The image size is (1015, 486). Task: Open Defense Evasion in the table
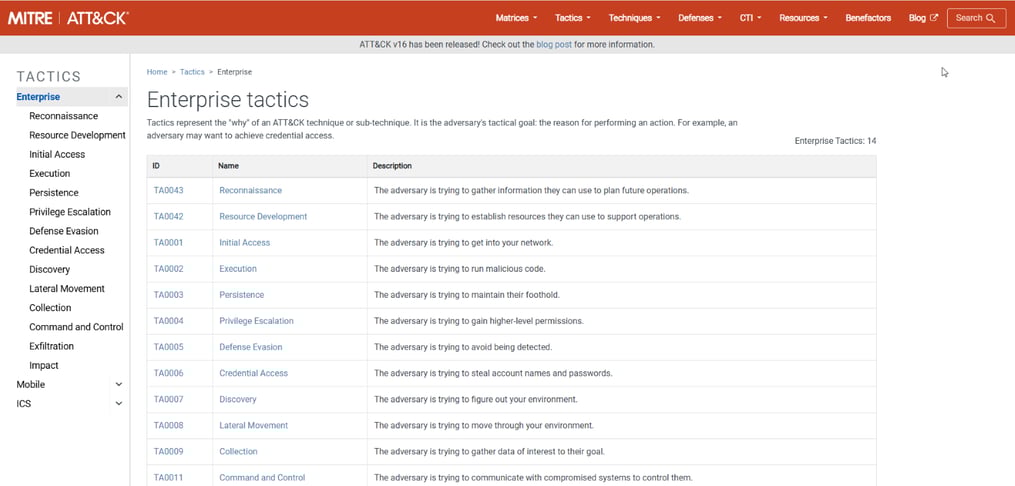point(251,347)
